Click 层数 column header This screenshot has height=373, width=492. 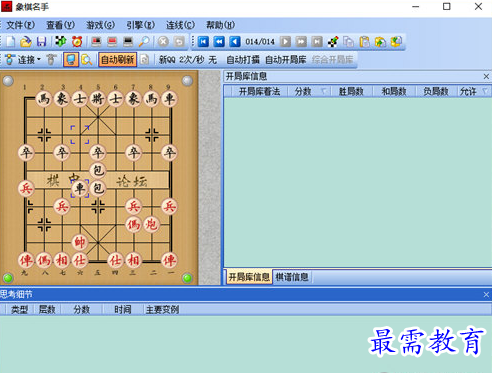[x=47, y=310]
